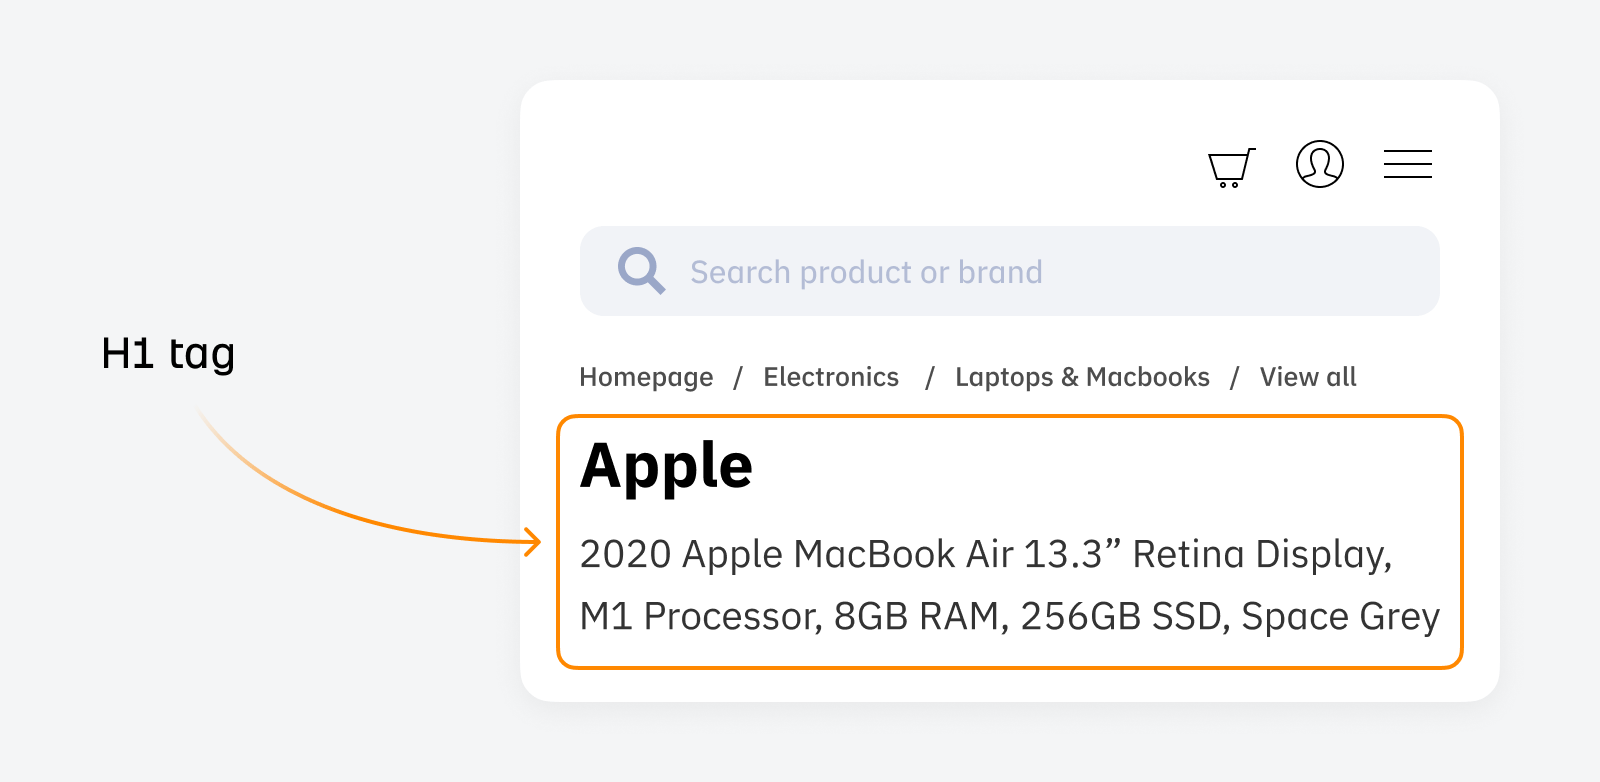Click the word 'Space Grey' in product title
This screenshot has width=1600, height=782.
coord(1340,616)
